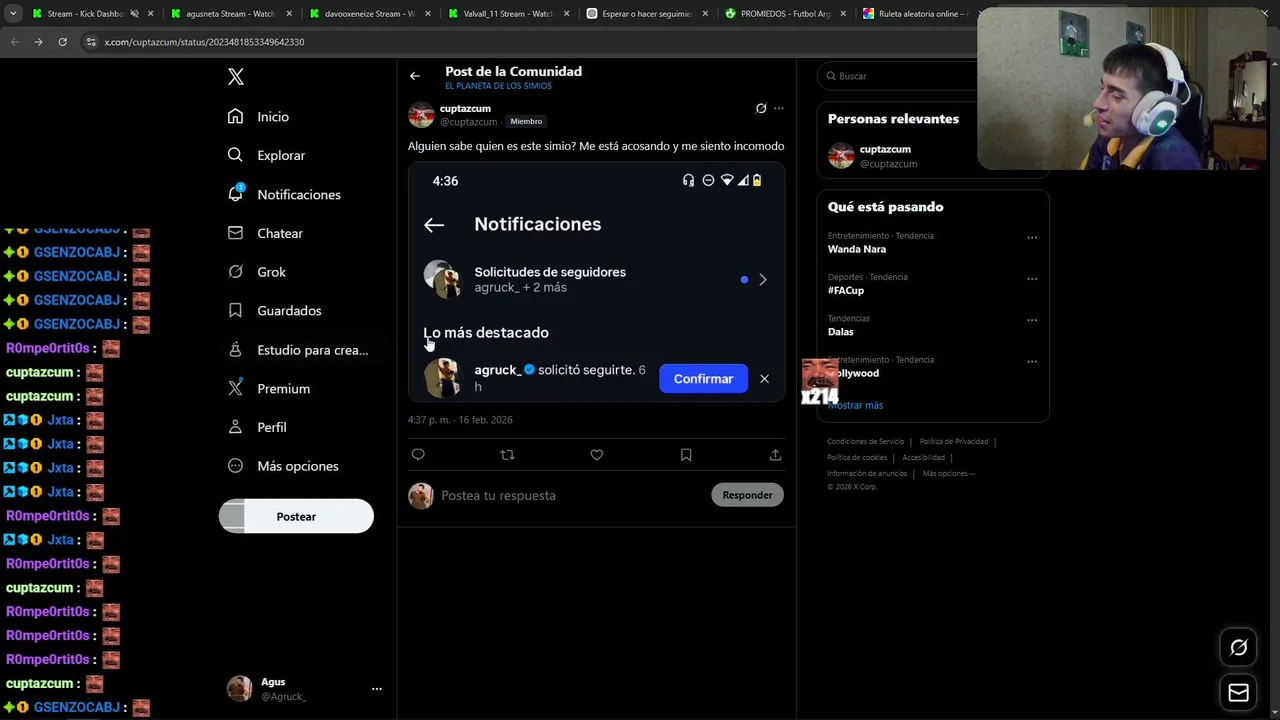Click the Grok icon on the post
Screen dimensions: 1280x720
(761, 108)
